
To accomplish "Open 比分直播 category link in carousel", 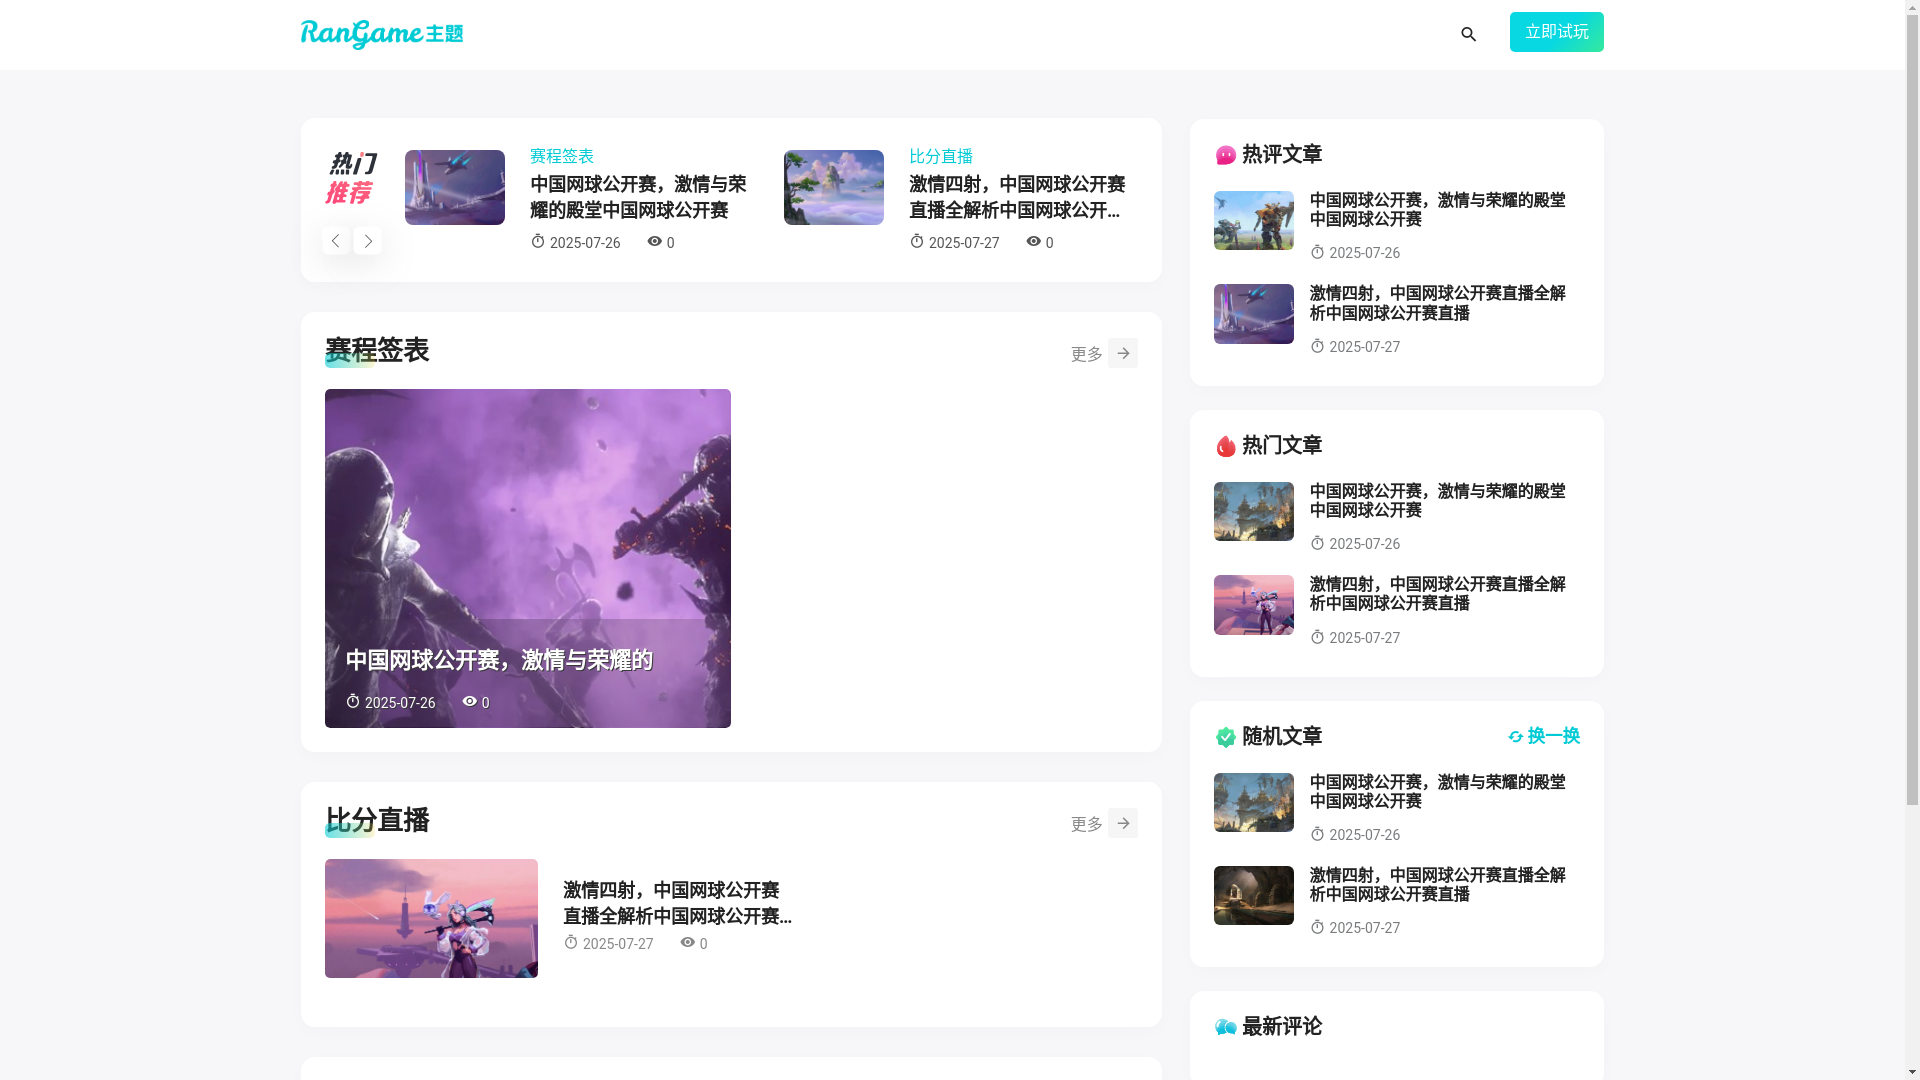I will (940, 156).
